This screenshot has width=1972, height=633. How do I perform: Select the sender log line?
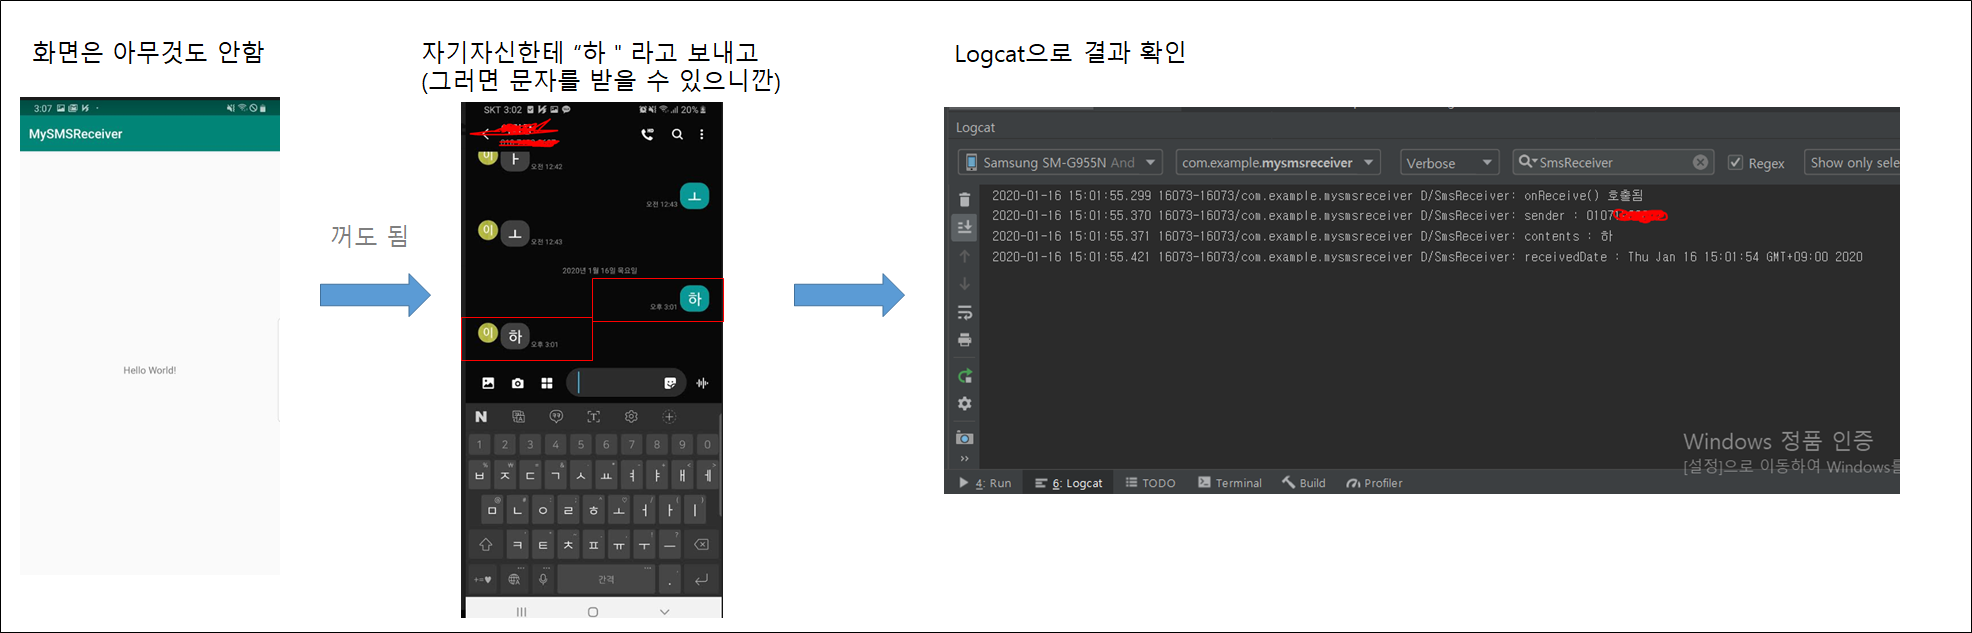tap(1330, 216)
